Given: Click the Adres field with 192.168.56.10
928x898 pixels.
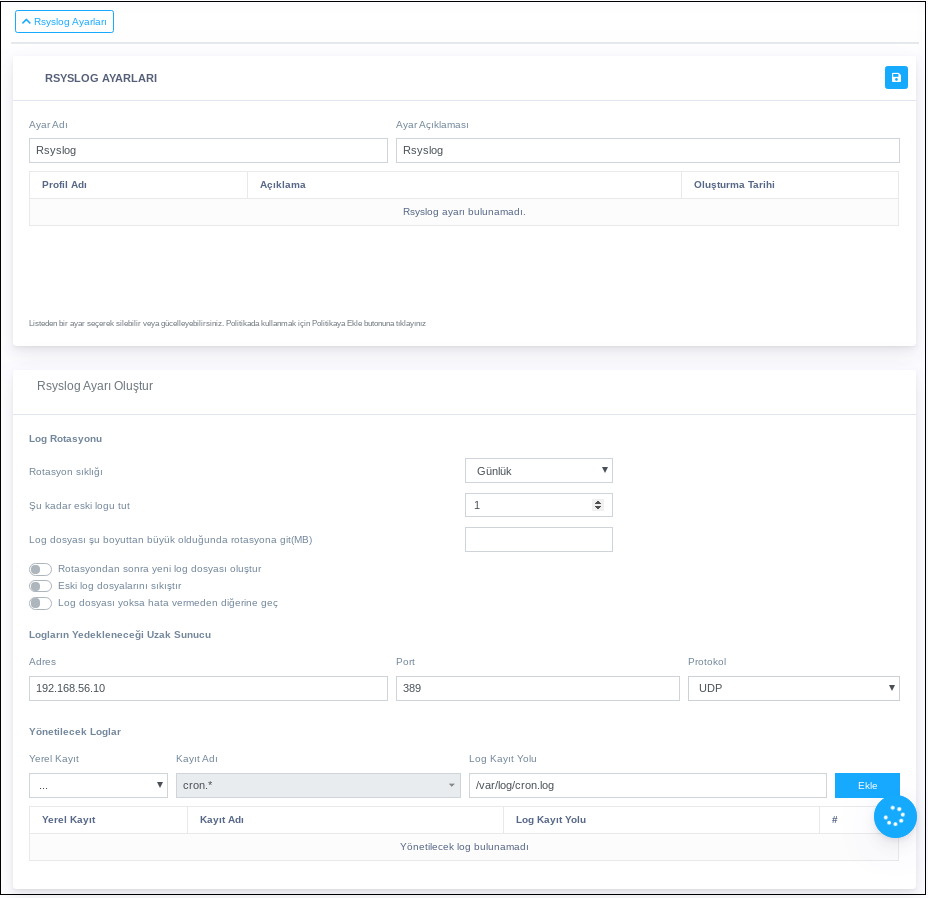Looking at the screenshot, I should (208, 688).
